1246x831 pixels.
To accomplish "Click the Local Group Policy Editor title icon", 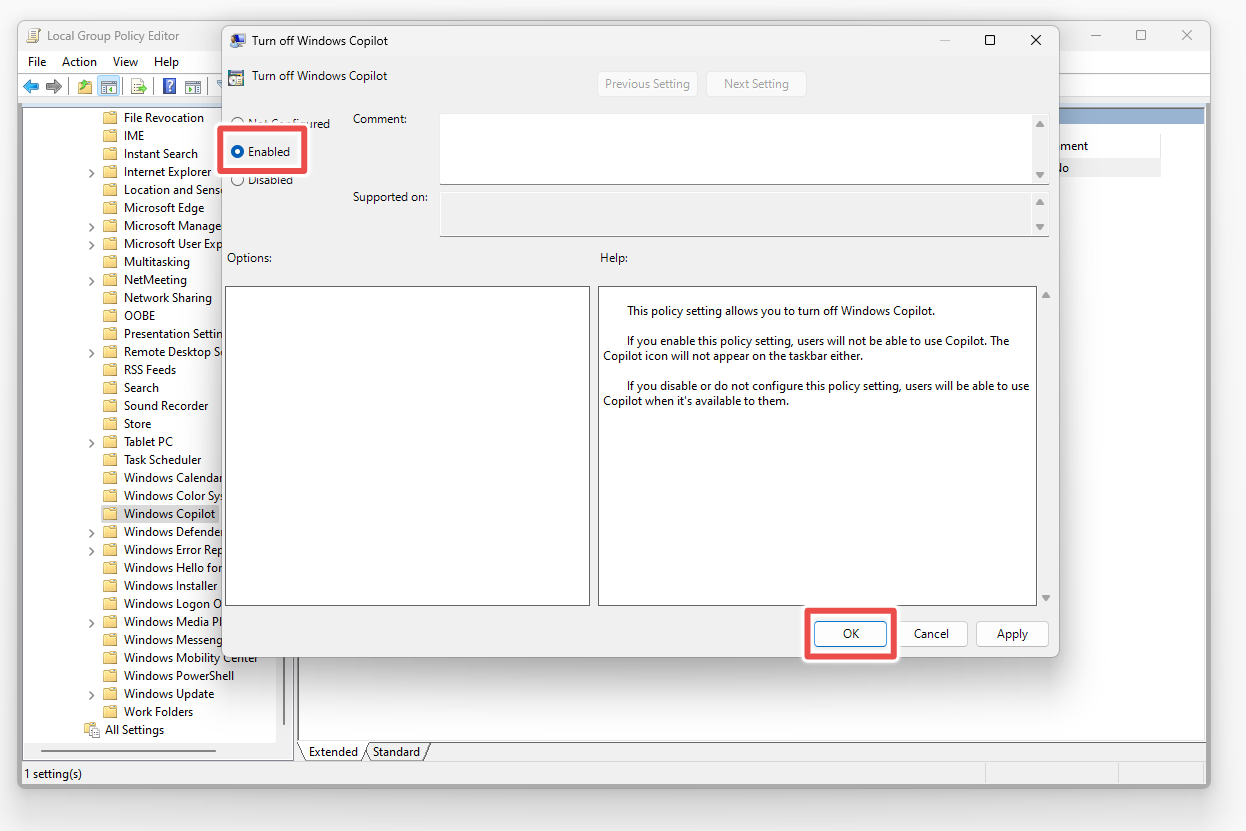I will 35,36.
